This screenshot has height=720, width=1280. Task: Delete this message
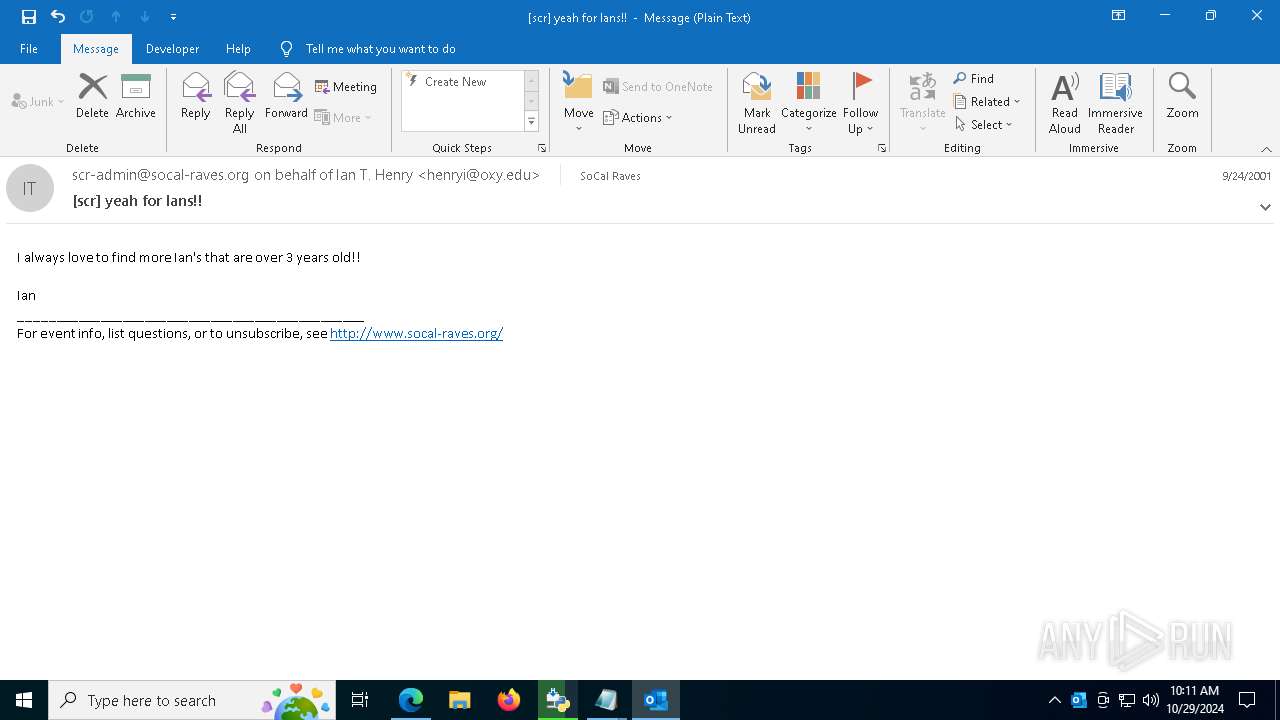pyautogui.click(x=92, y=96)
